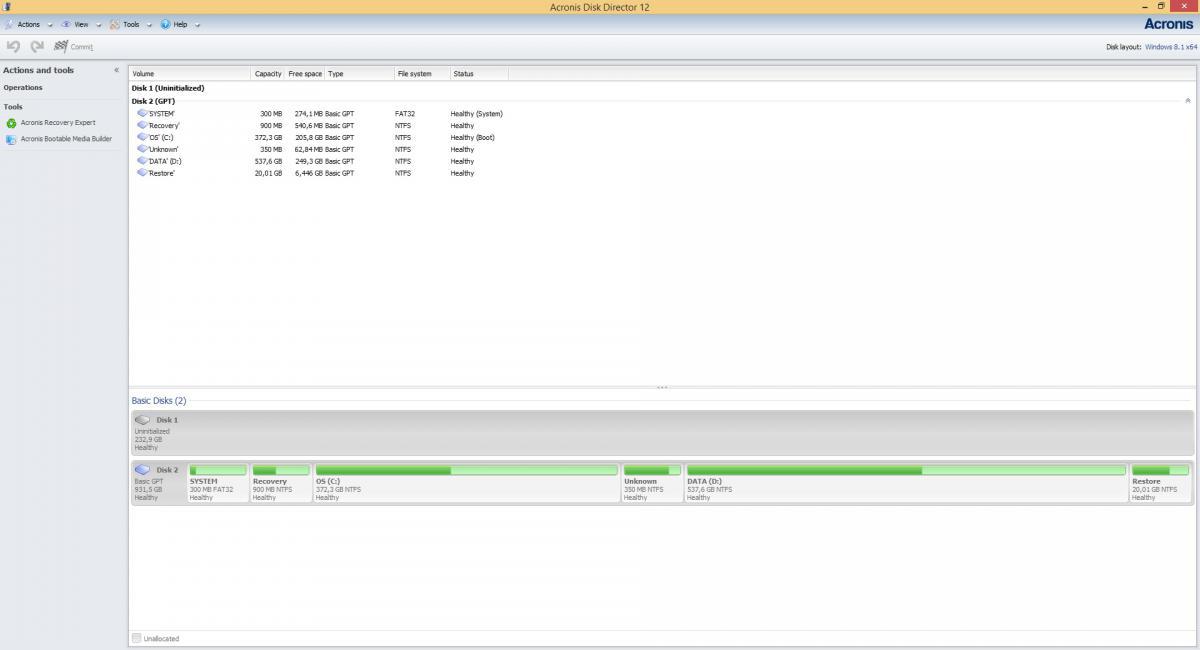The image size is (1200, 650).
Task: Select the Recovery partition block in disk map
Action: (281, 483)
